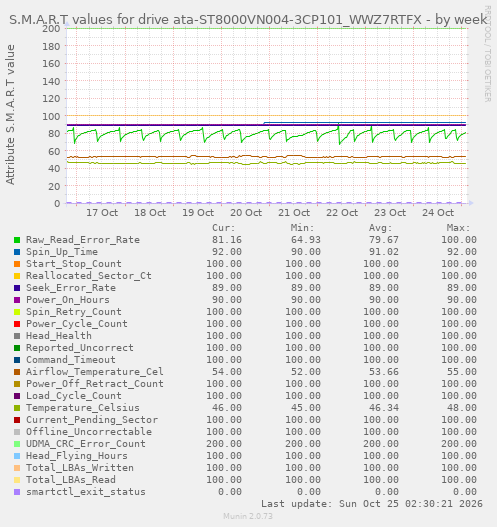The height and width of the screenshot is (527, 497).
Task: Click the Reported_Uncorrect green legend swatch
Action: pos(17,348)
